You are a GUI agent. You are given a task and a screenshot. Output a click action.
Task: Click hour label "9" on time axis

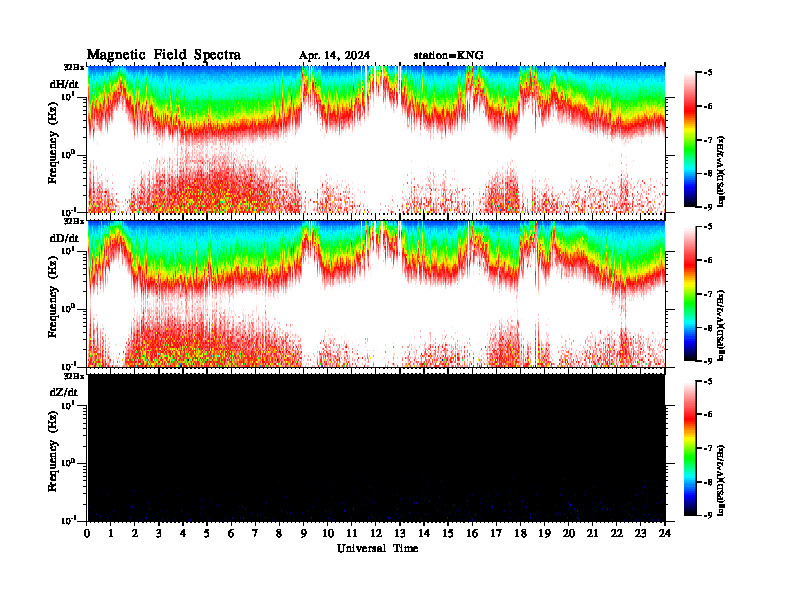tap(303, 534)
